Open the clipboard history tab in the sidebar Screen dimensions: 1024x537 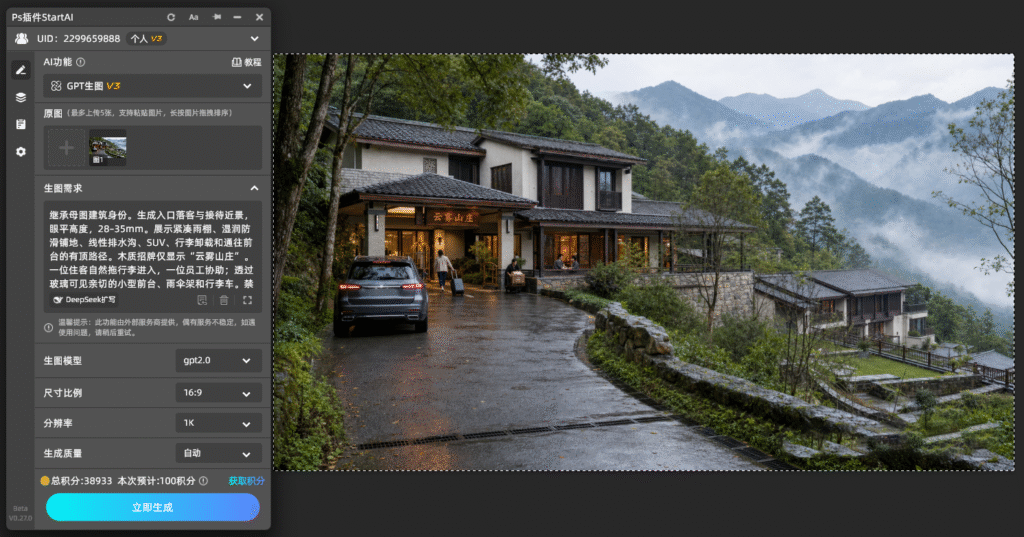pyautogui.click(x=21, y=124)
